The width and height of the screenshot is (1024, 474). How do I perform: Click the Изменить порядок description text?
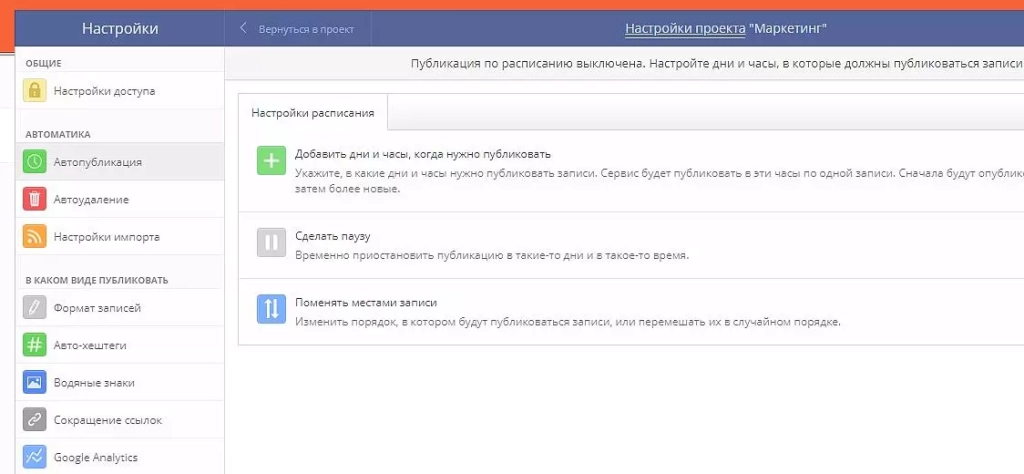(568, 322)
